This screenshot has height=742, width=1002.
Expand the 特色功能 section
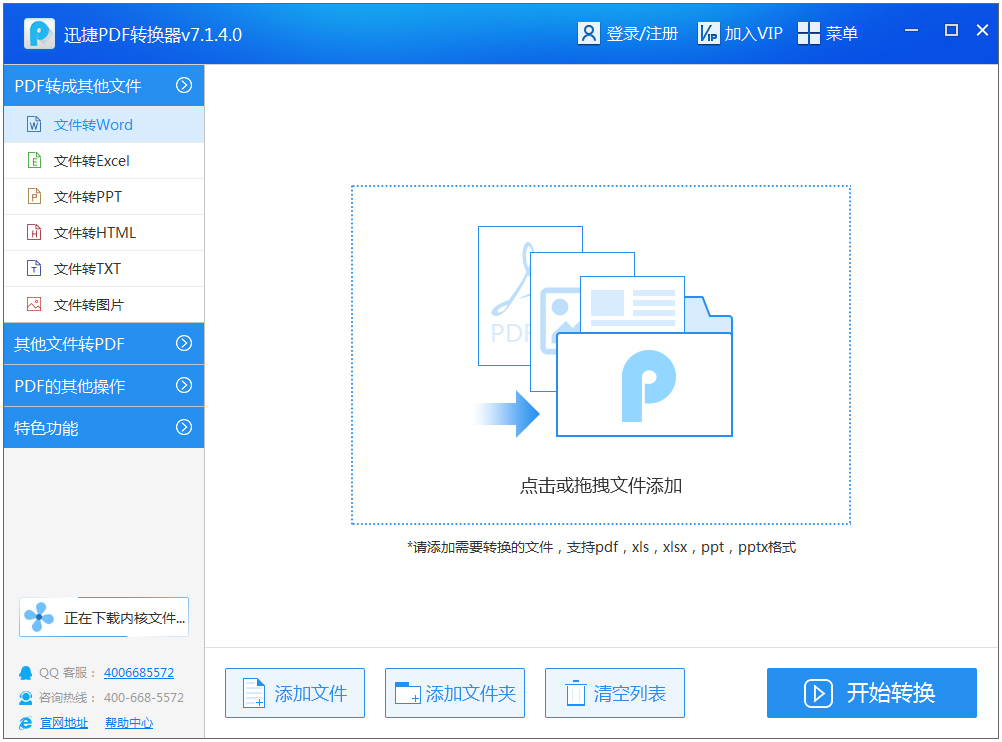104,428
